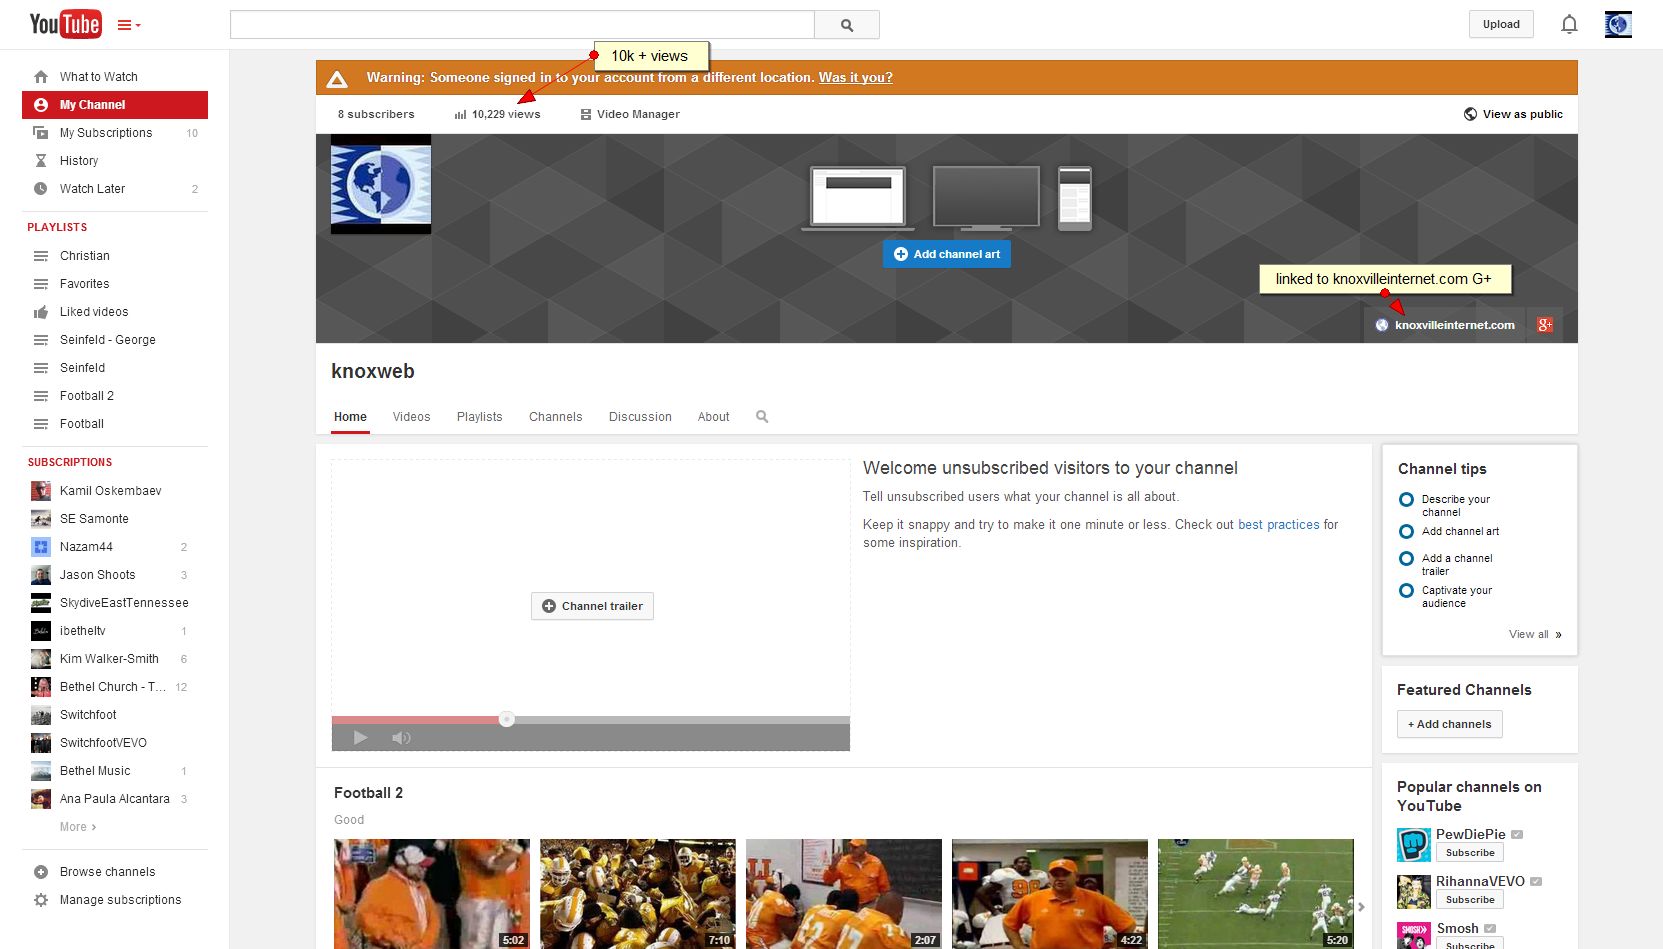Screen dimensions: 1663x949
Task: Select My Channel in the sidebar
Action: coord(115,105)
